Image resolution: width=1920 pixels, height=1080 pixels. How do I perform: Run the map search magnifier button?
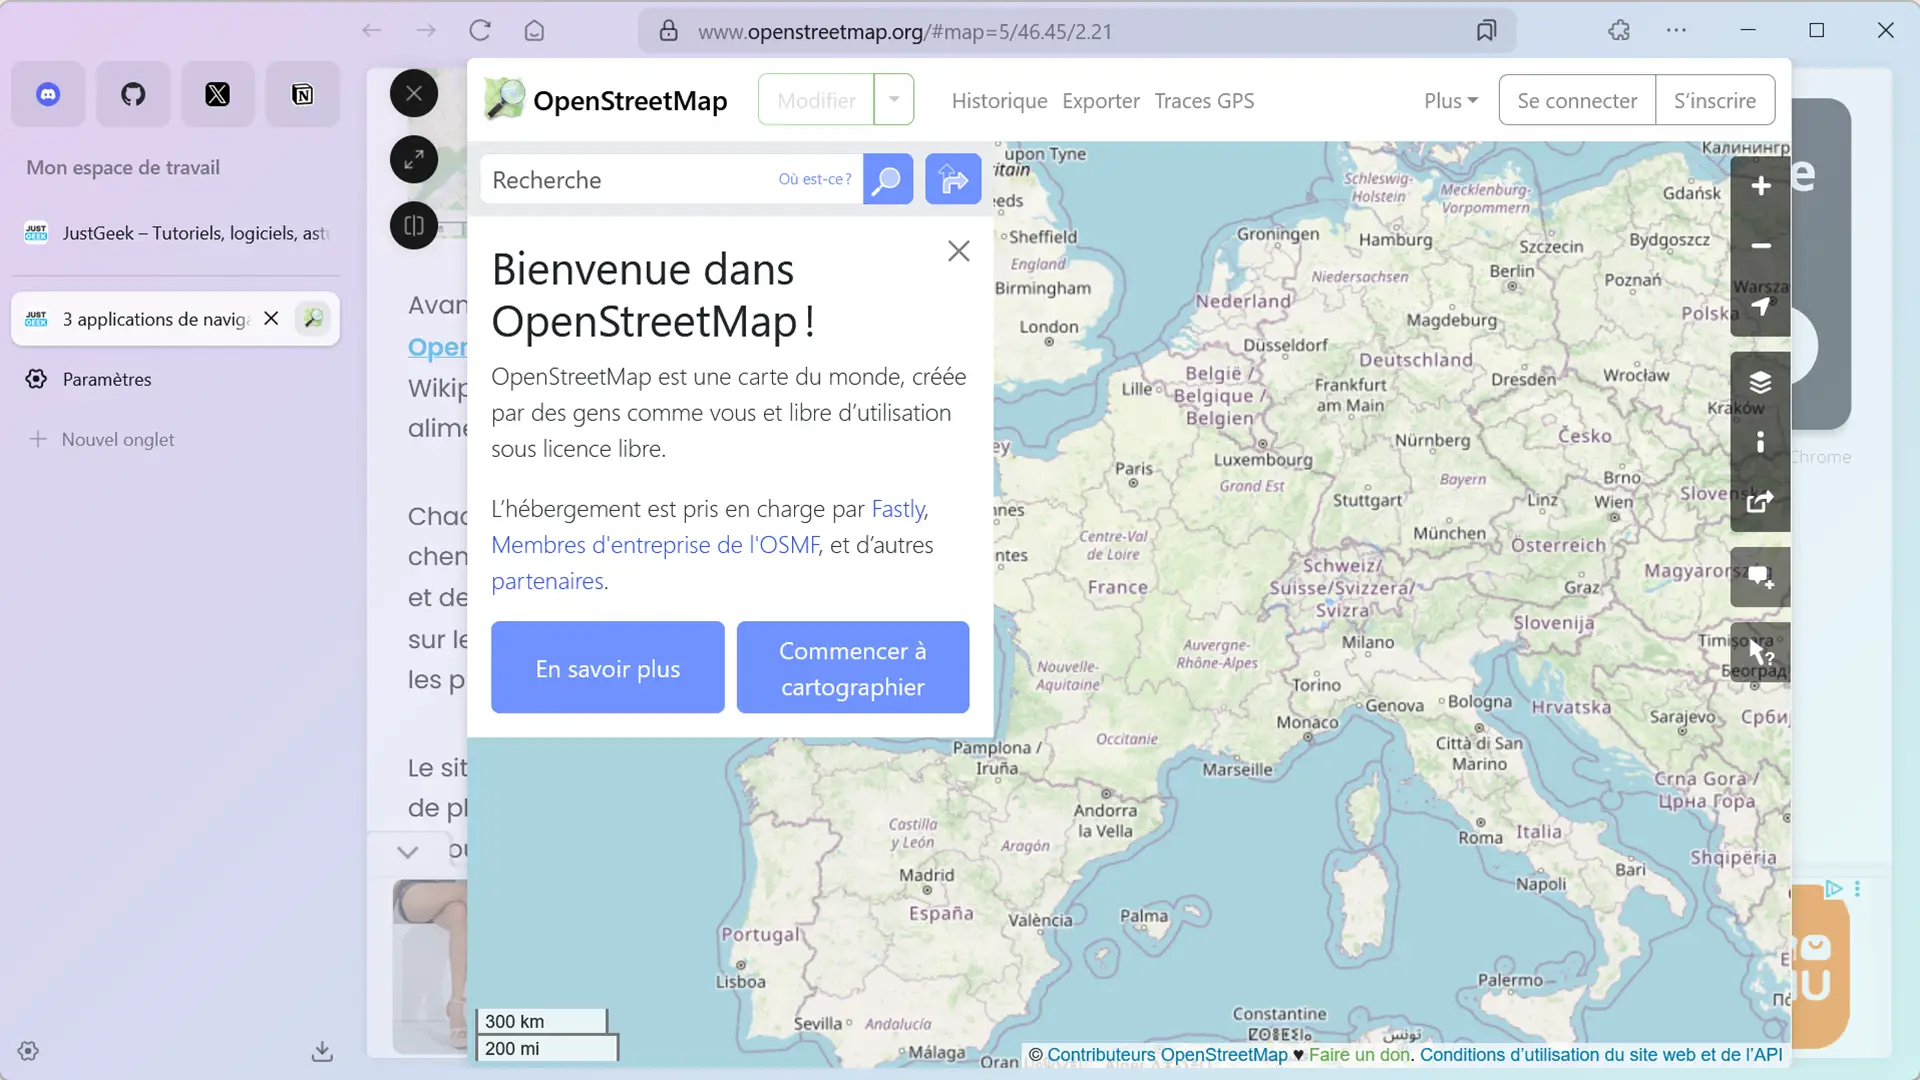(888, 179)
